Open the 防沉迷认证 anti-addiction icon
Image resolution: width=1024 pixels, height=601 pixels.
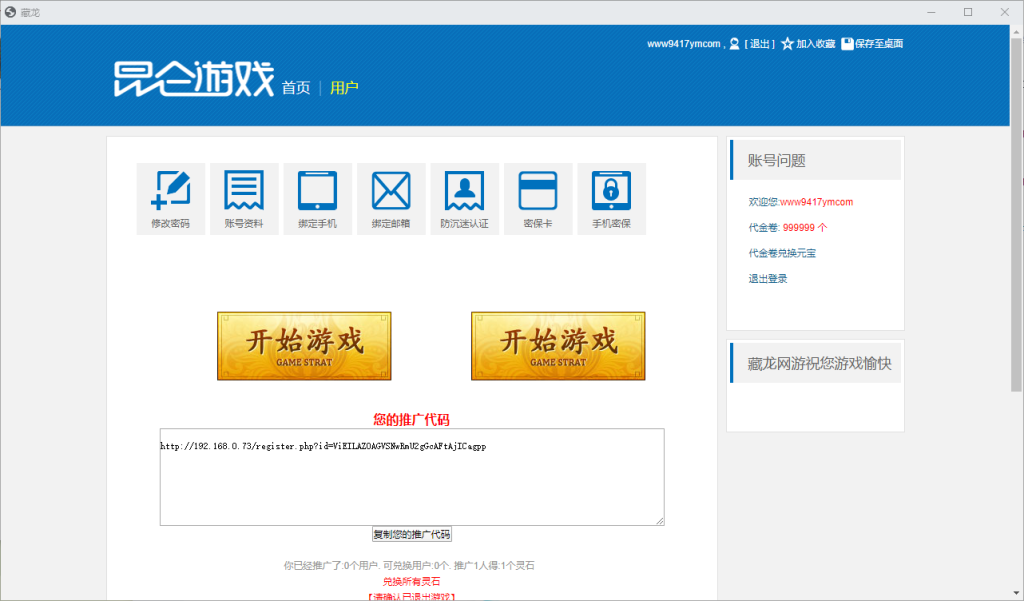click(x=464, y=199)
